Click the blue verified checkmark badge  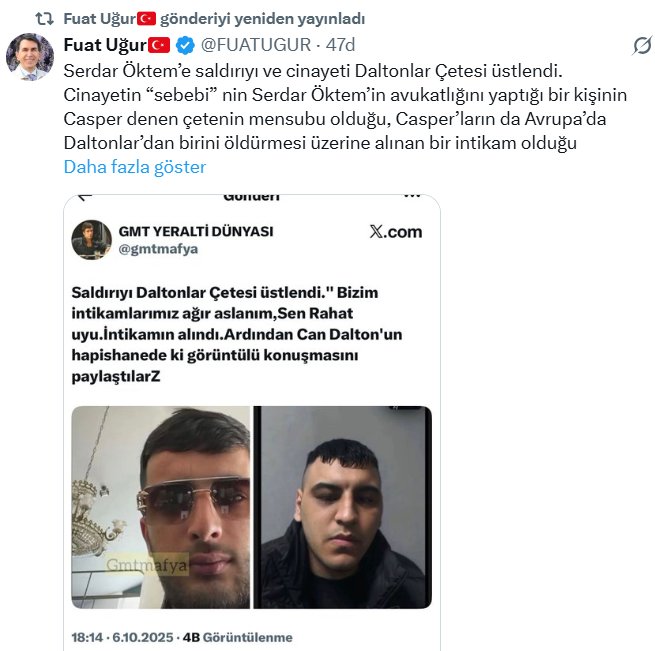coord(185,45)
